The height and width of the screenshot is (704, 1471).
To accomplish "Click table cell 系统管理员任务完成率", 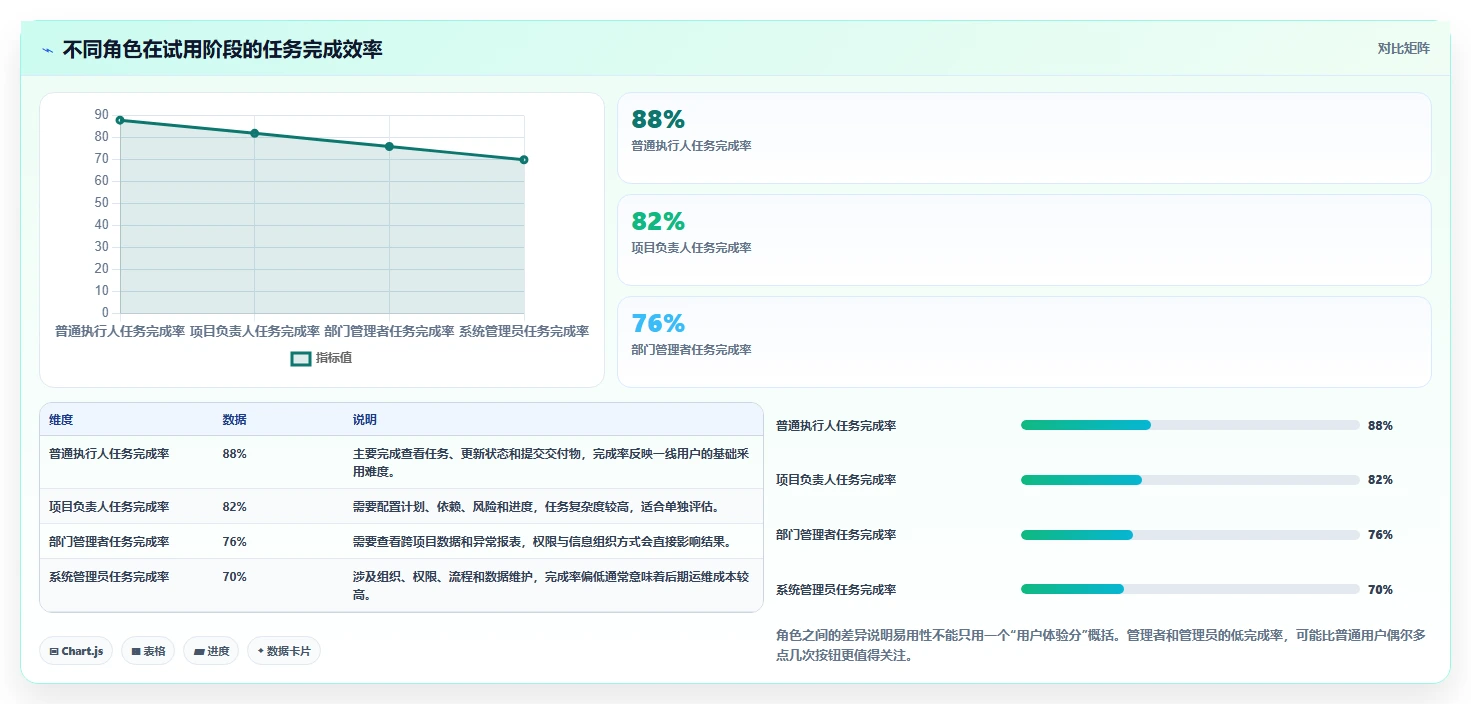I will tap(109, 577).
